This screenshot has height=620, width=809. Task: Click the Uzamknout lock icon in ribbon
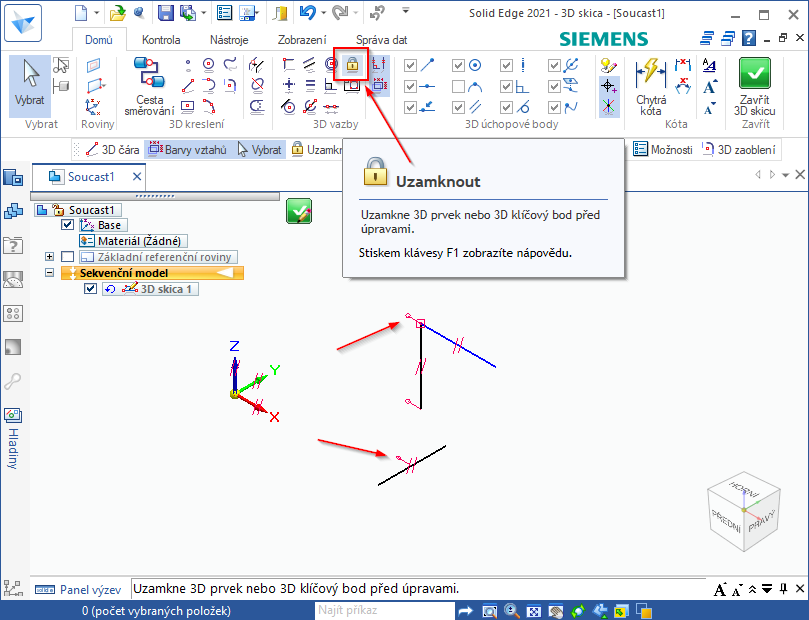[x=352, y=66]
